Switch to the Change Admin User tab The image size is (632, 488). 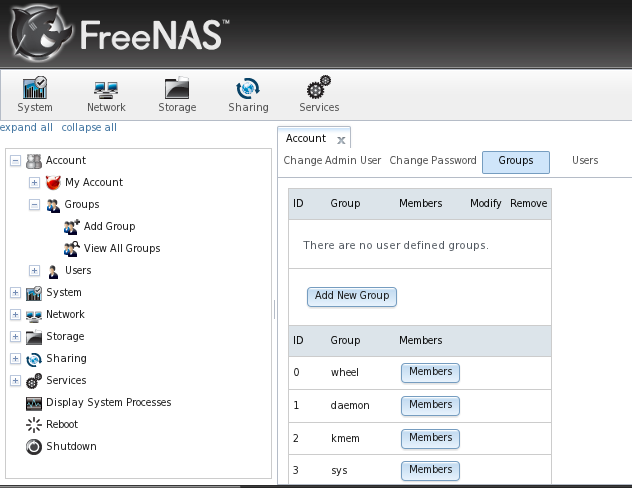coord(332,160)
